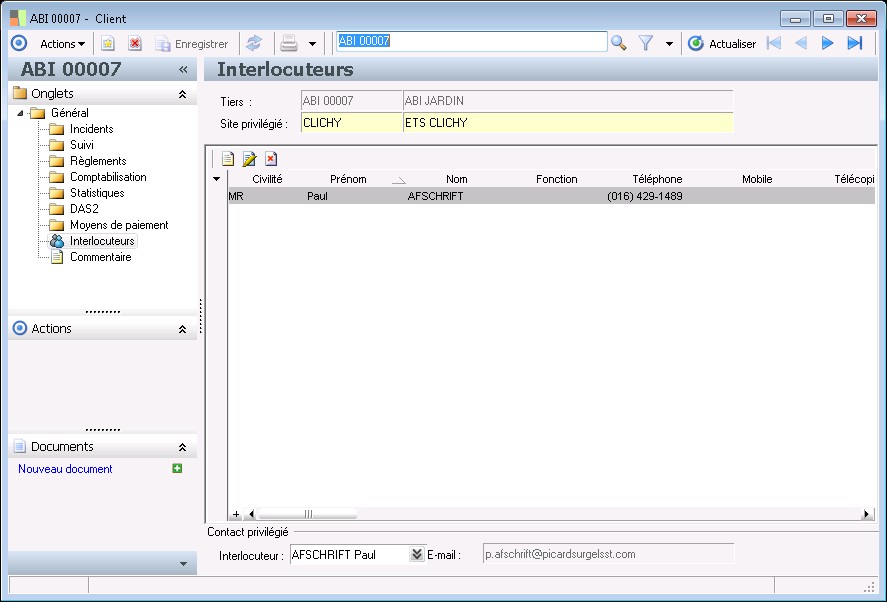Screen dimensions: 887x602
Task: Jump to the last record arrow
Action: tap(854, 43)
